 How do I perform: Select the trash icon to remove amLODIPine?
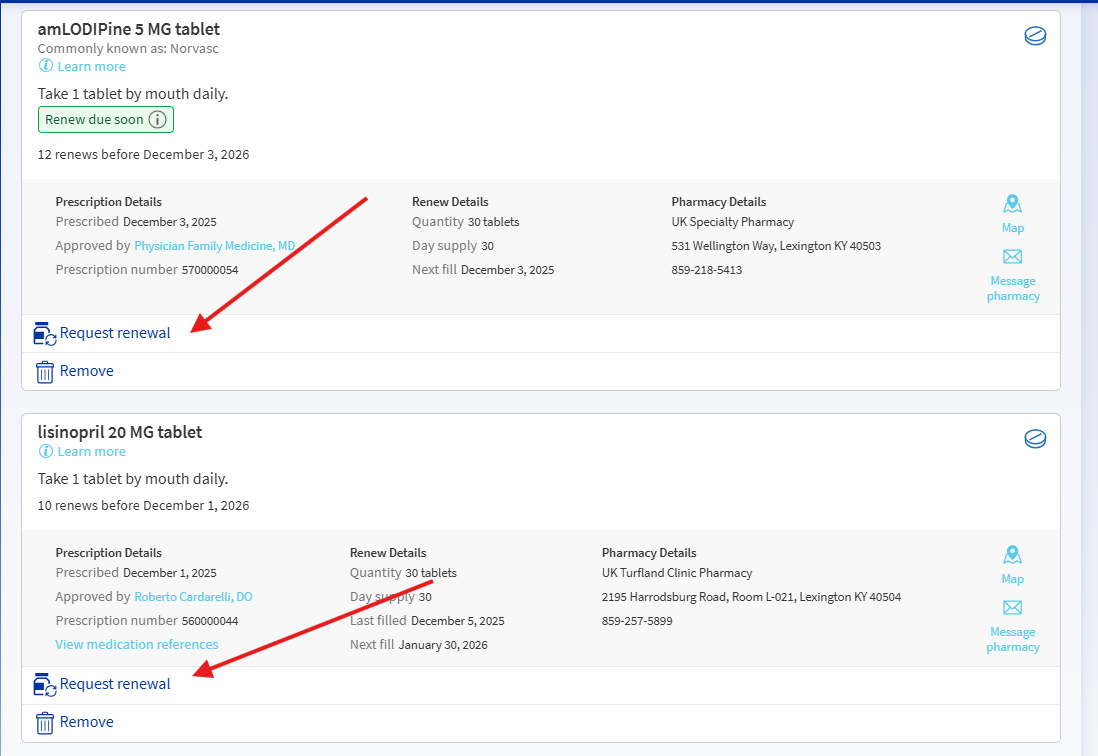44,371
